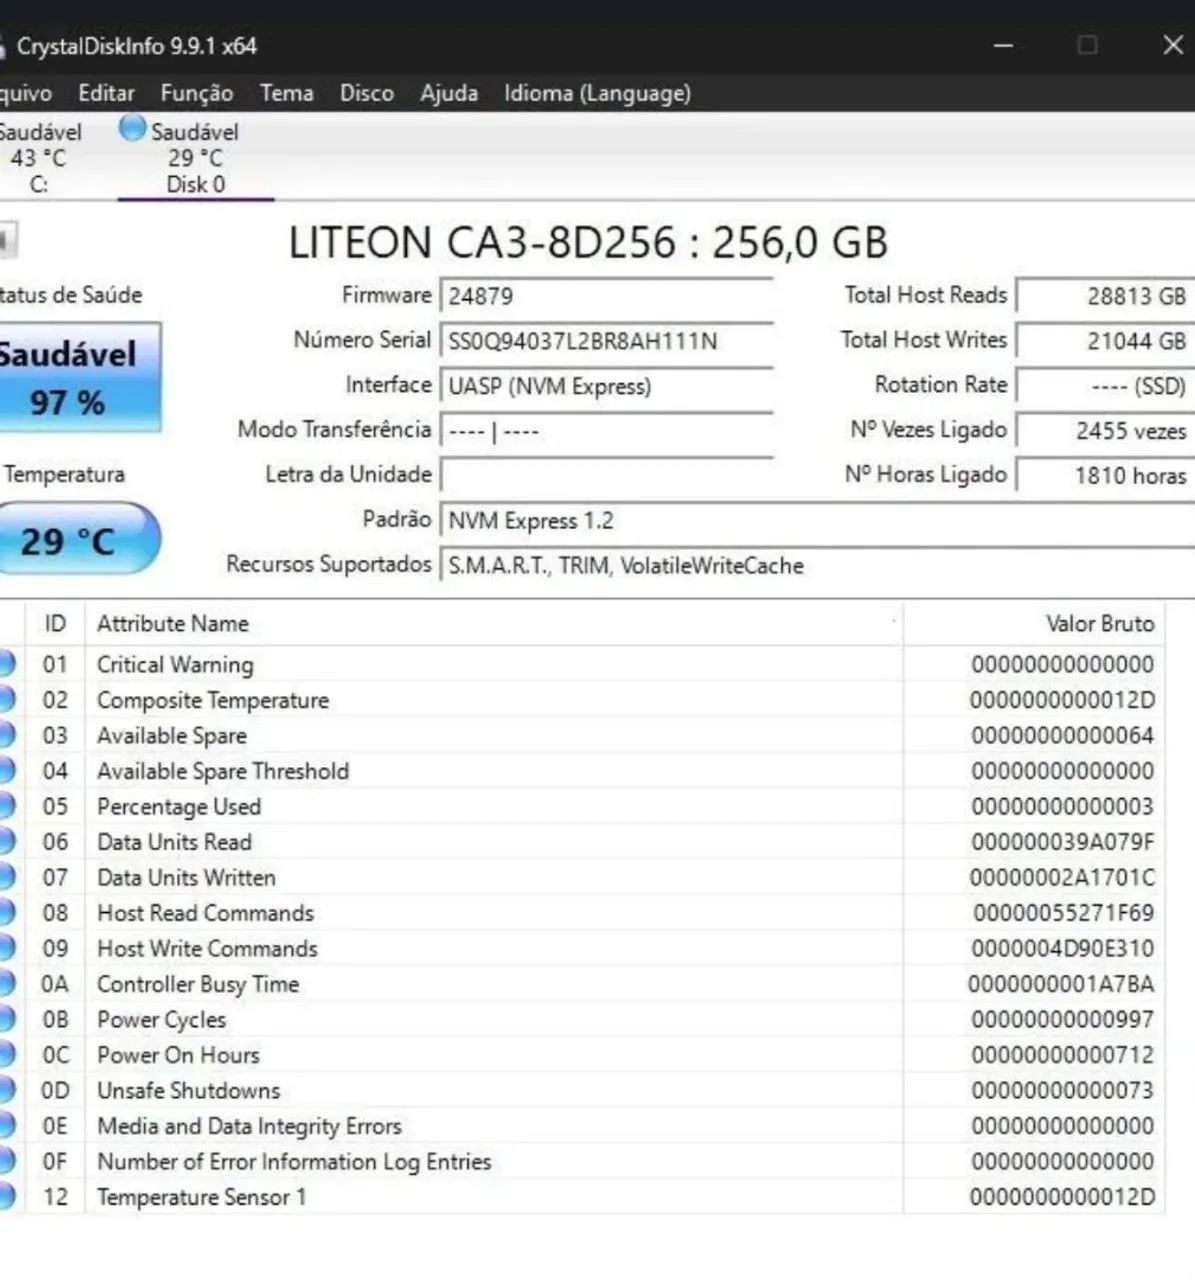
Task: Click the Saudável 97 % health status button
Action: point(80,378)
